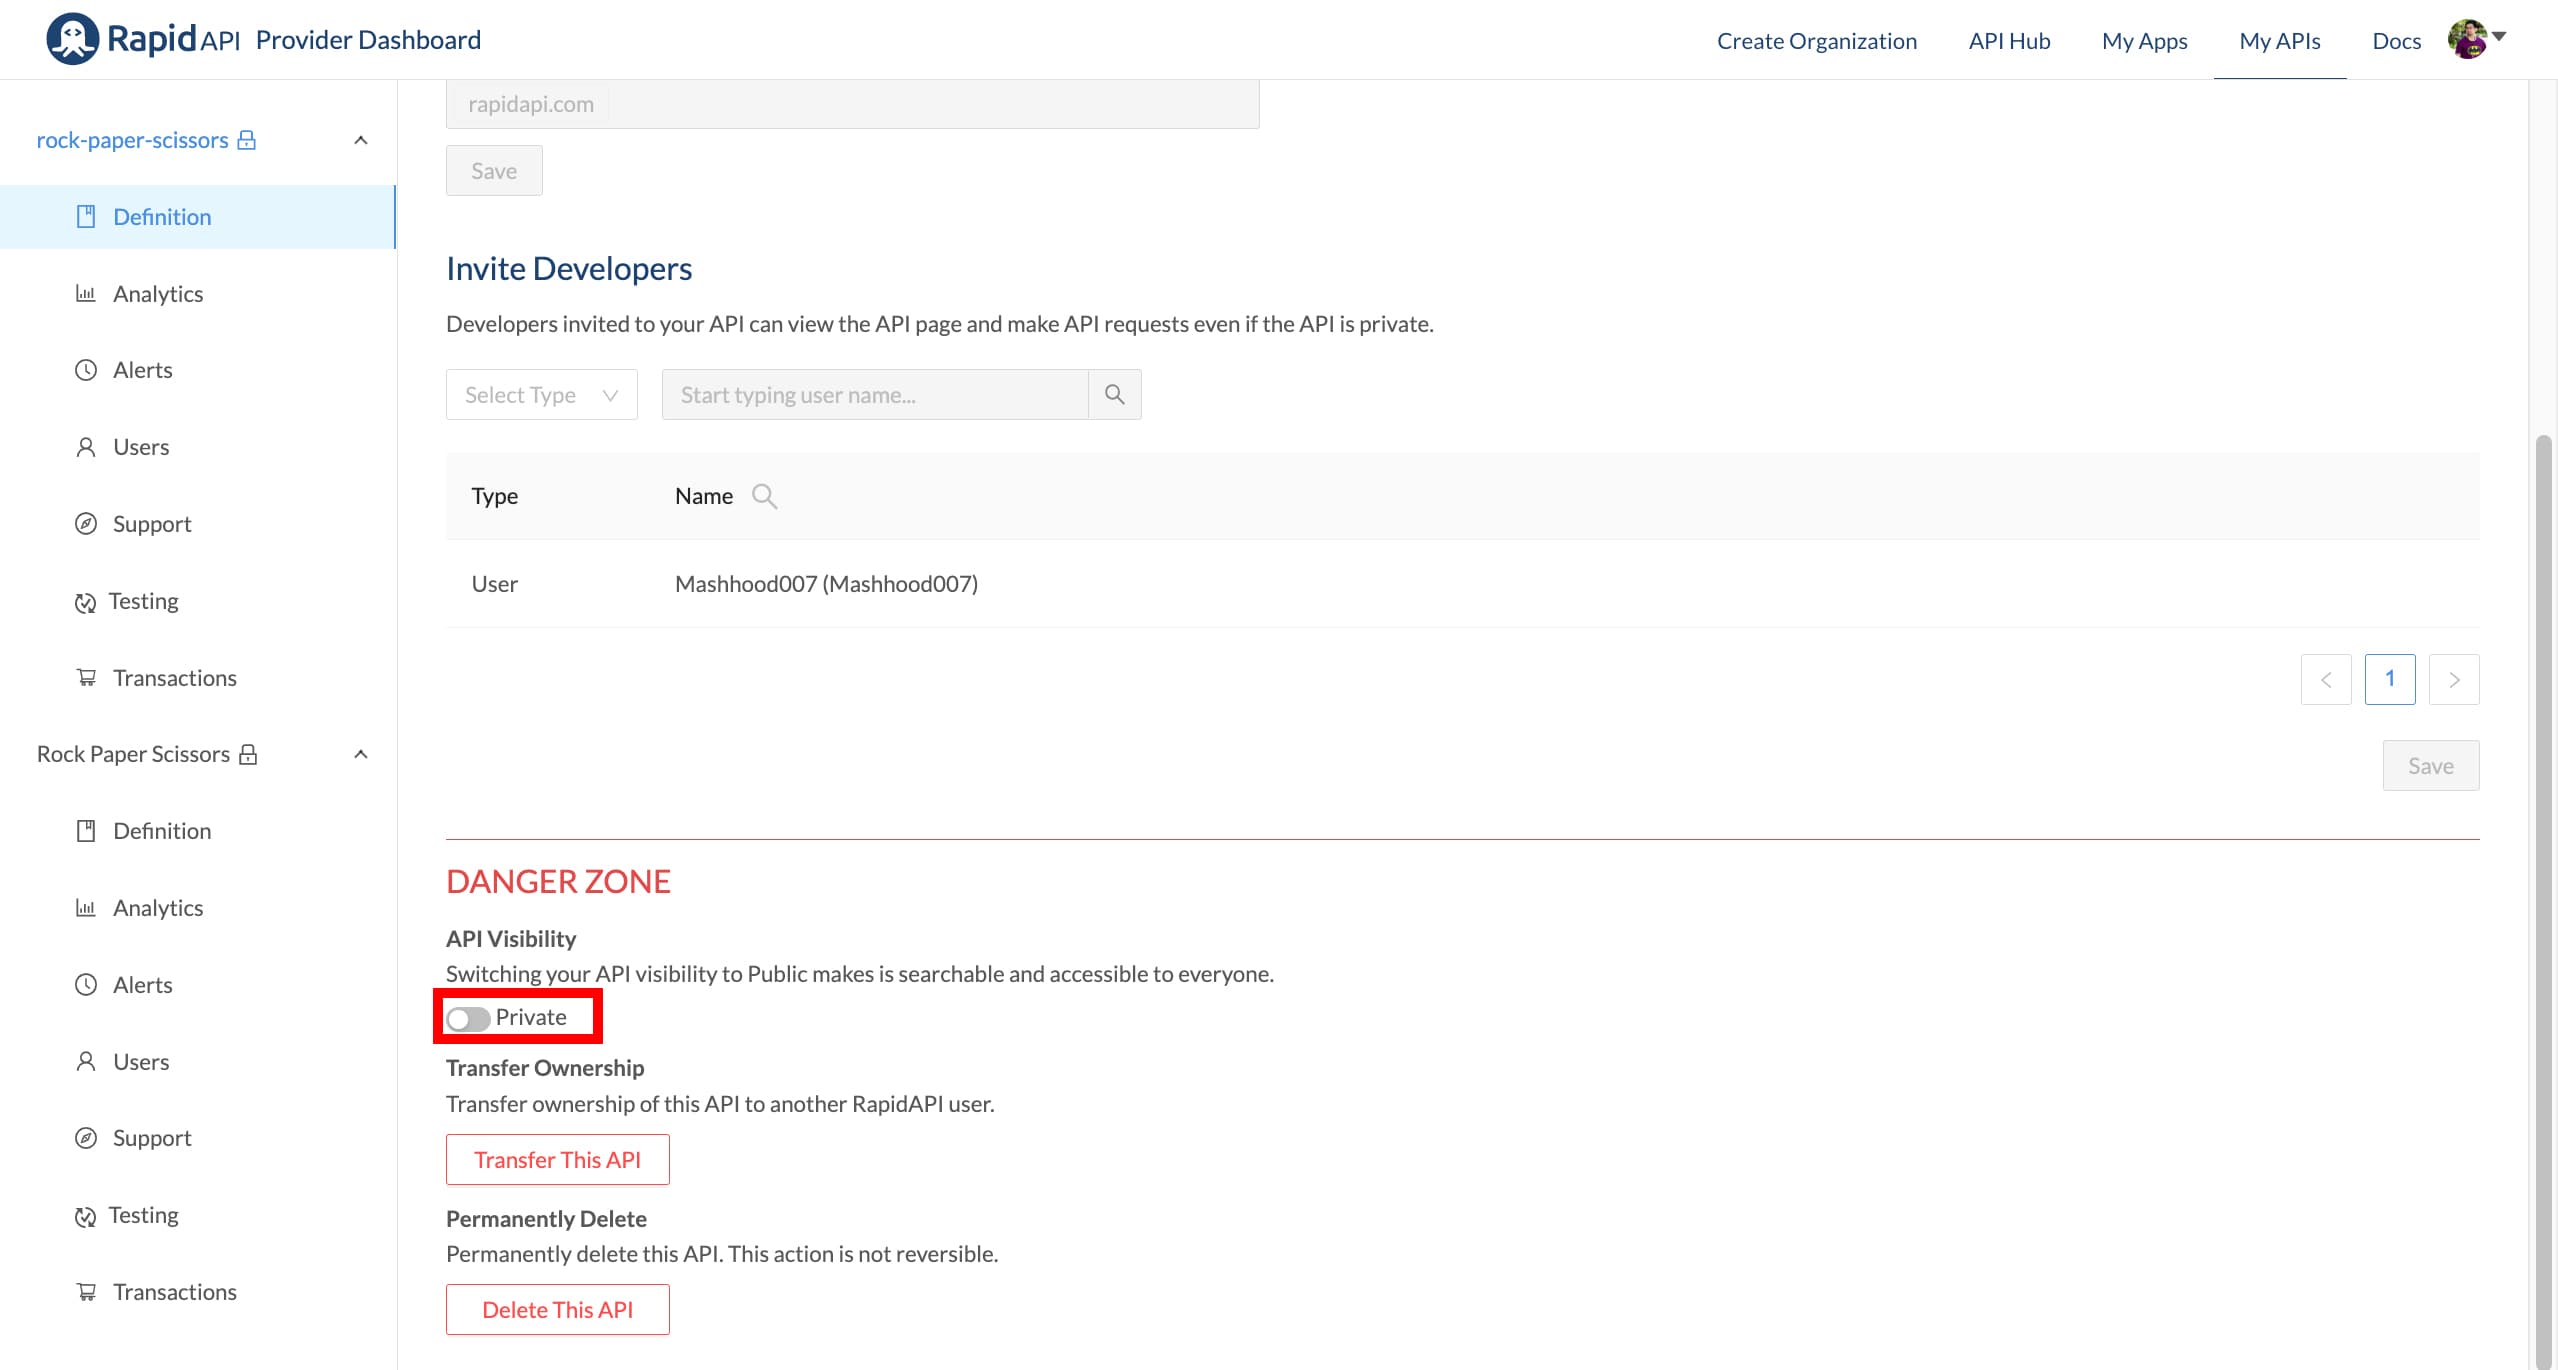Viewport: 2558px width, 1370px height.
Task: Click the Support compass icon under Rock Paper Scissors
Action: [x=86, y=1138]
